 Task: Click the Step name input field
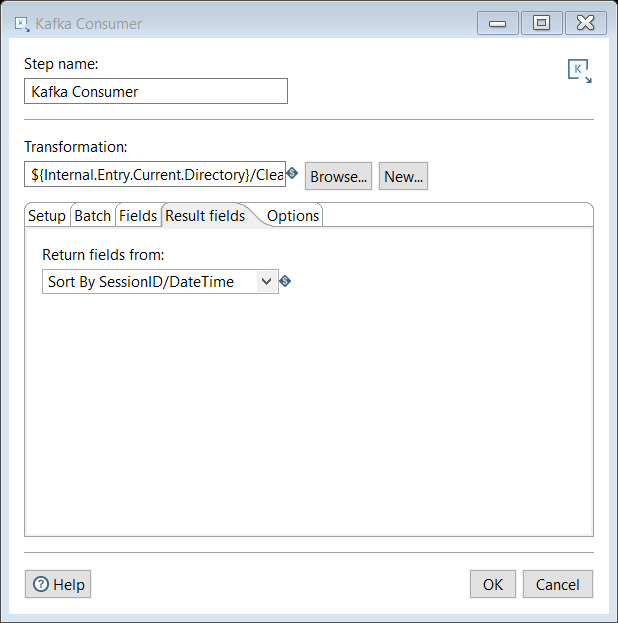[x=156, y=91]
